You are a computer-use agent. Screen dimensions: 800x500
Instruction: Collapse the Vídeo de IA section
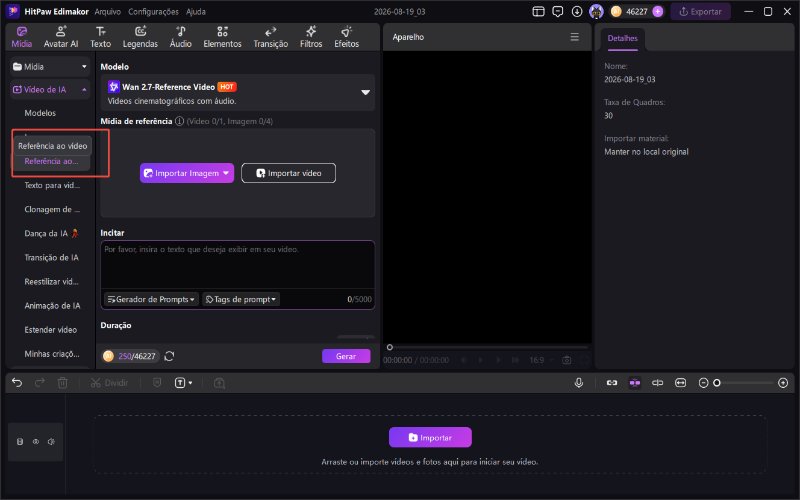click(50, 89)
